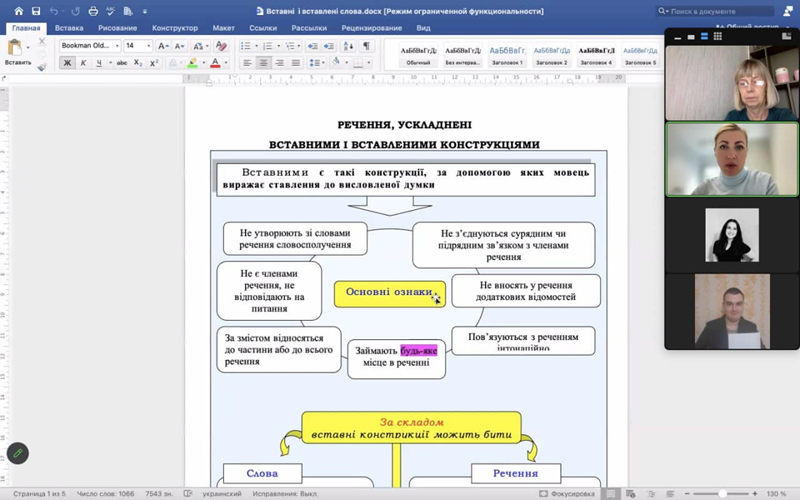
Task: Select video thumbnail of man holding paper
Action: 732,311
